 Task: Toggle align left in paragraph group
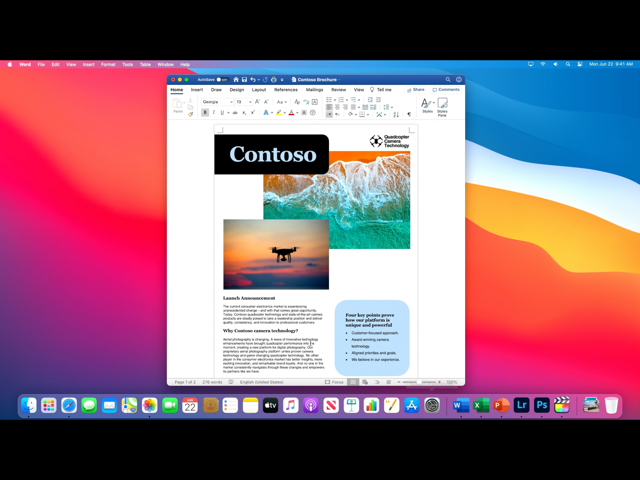coord(329,107)
